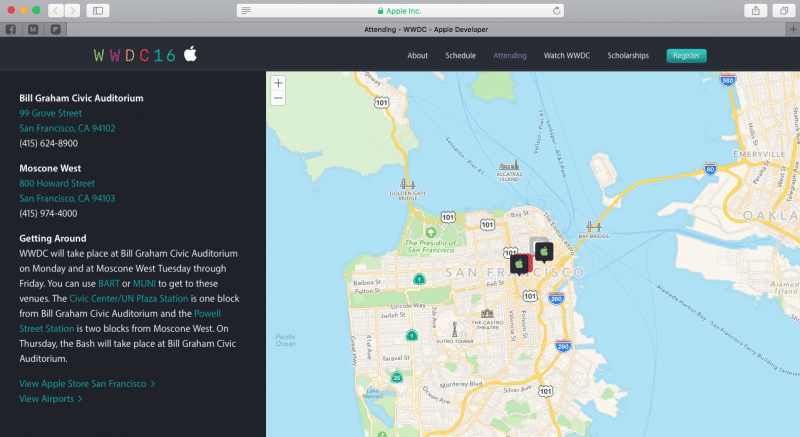800x437 pixels.
Task: Select the Moscone West Apple map pin
Action: (x=544, y=252)
